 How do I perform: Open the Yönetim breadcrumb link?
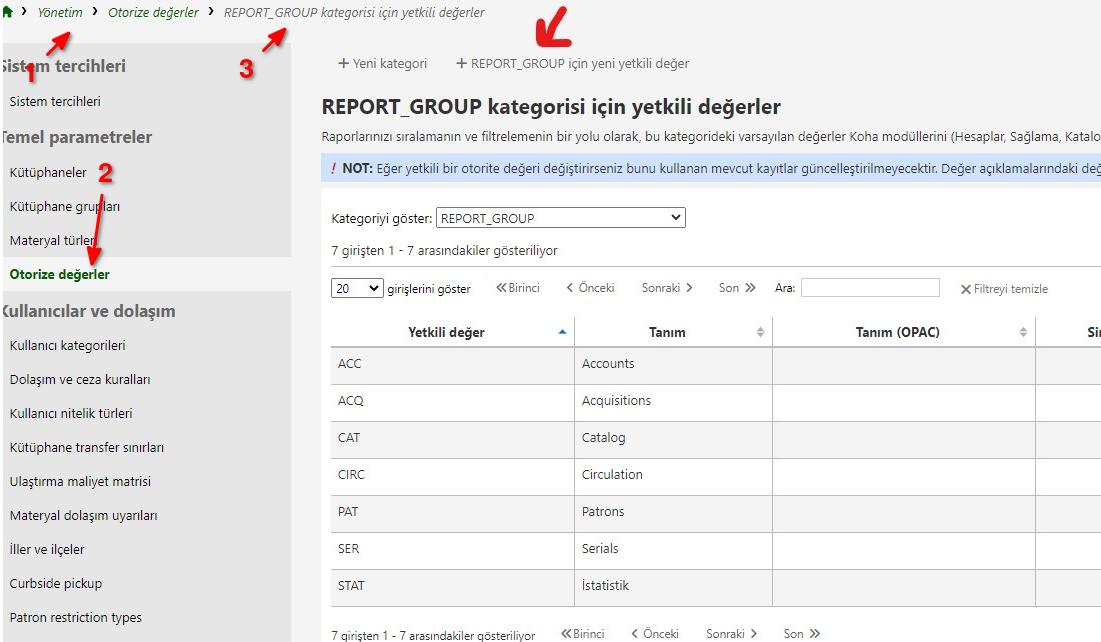point(60,12)
